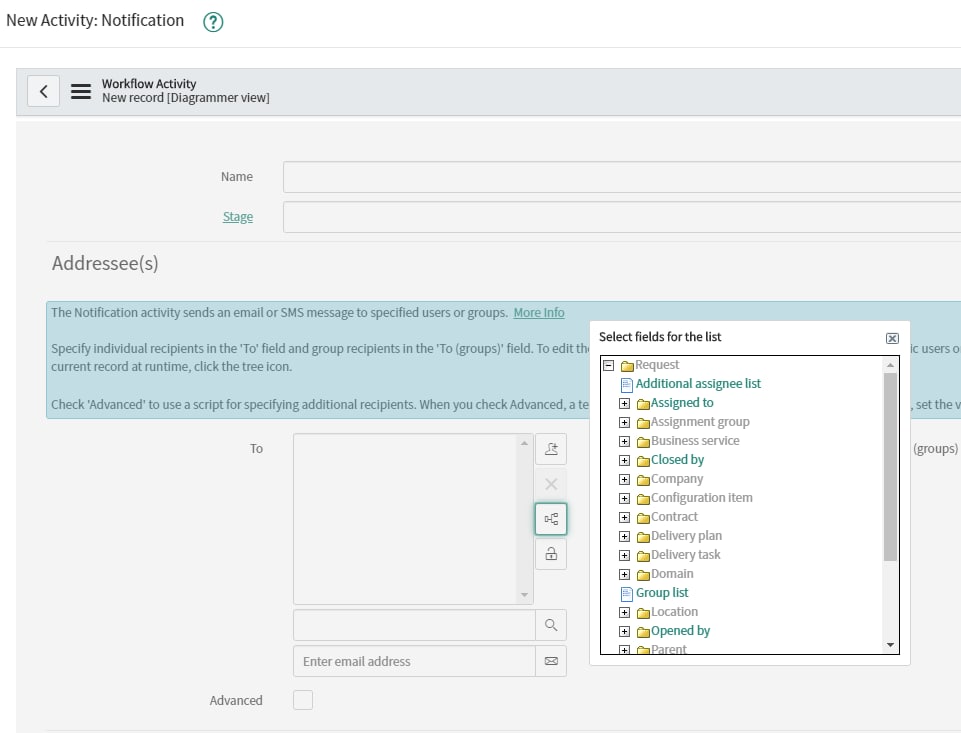This screenshot has height=733, width=961.
Task: Expand the Domain node
Action: 625,574
